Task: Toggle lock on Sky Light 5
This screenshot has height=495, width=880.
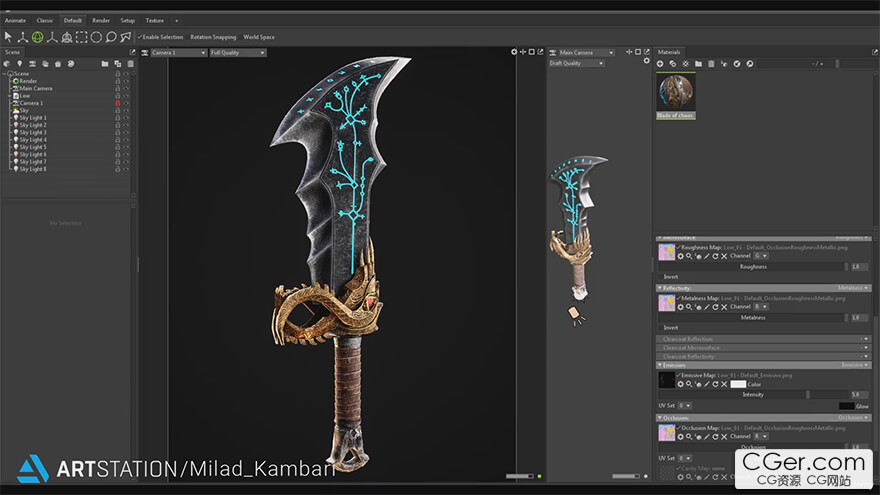Action: [x=118, y=147]
